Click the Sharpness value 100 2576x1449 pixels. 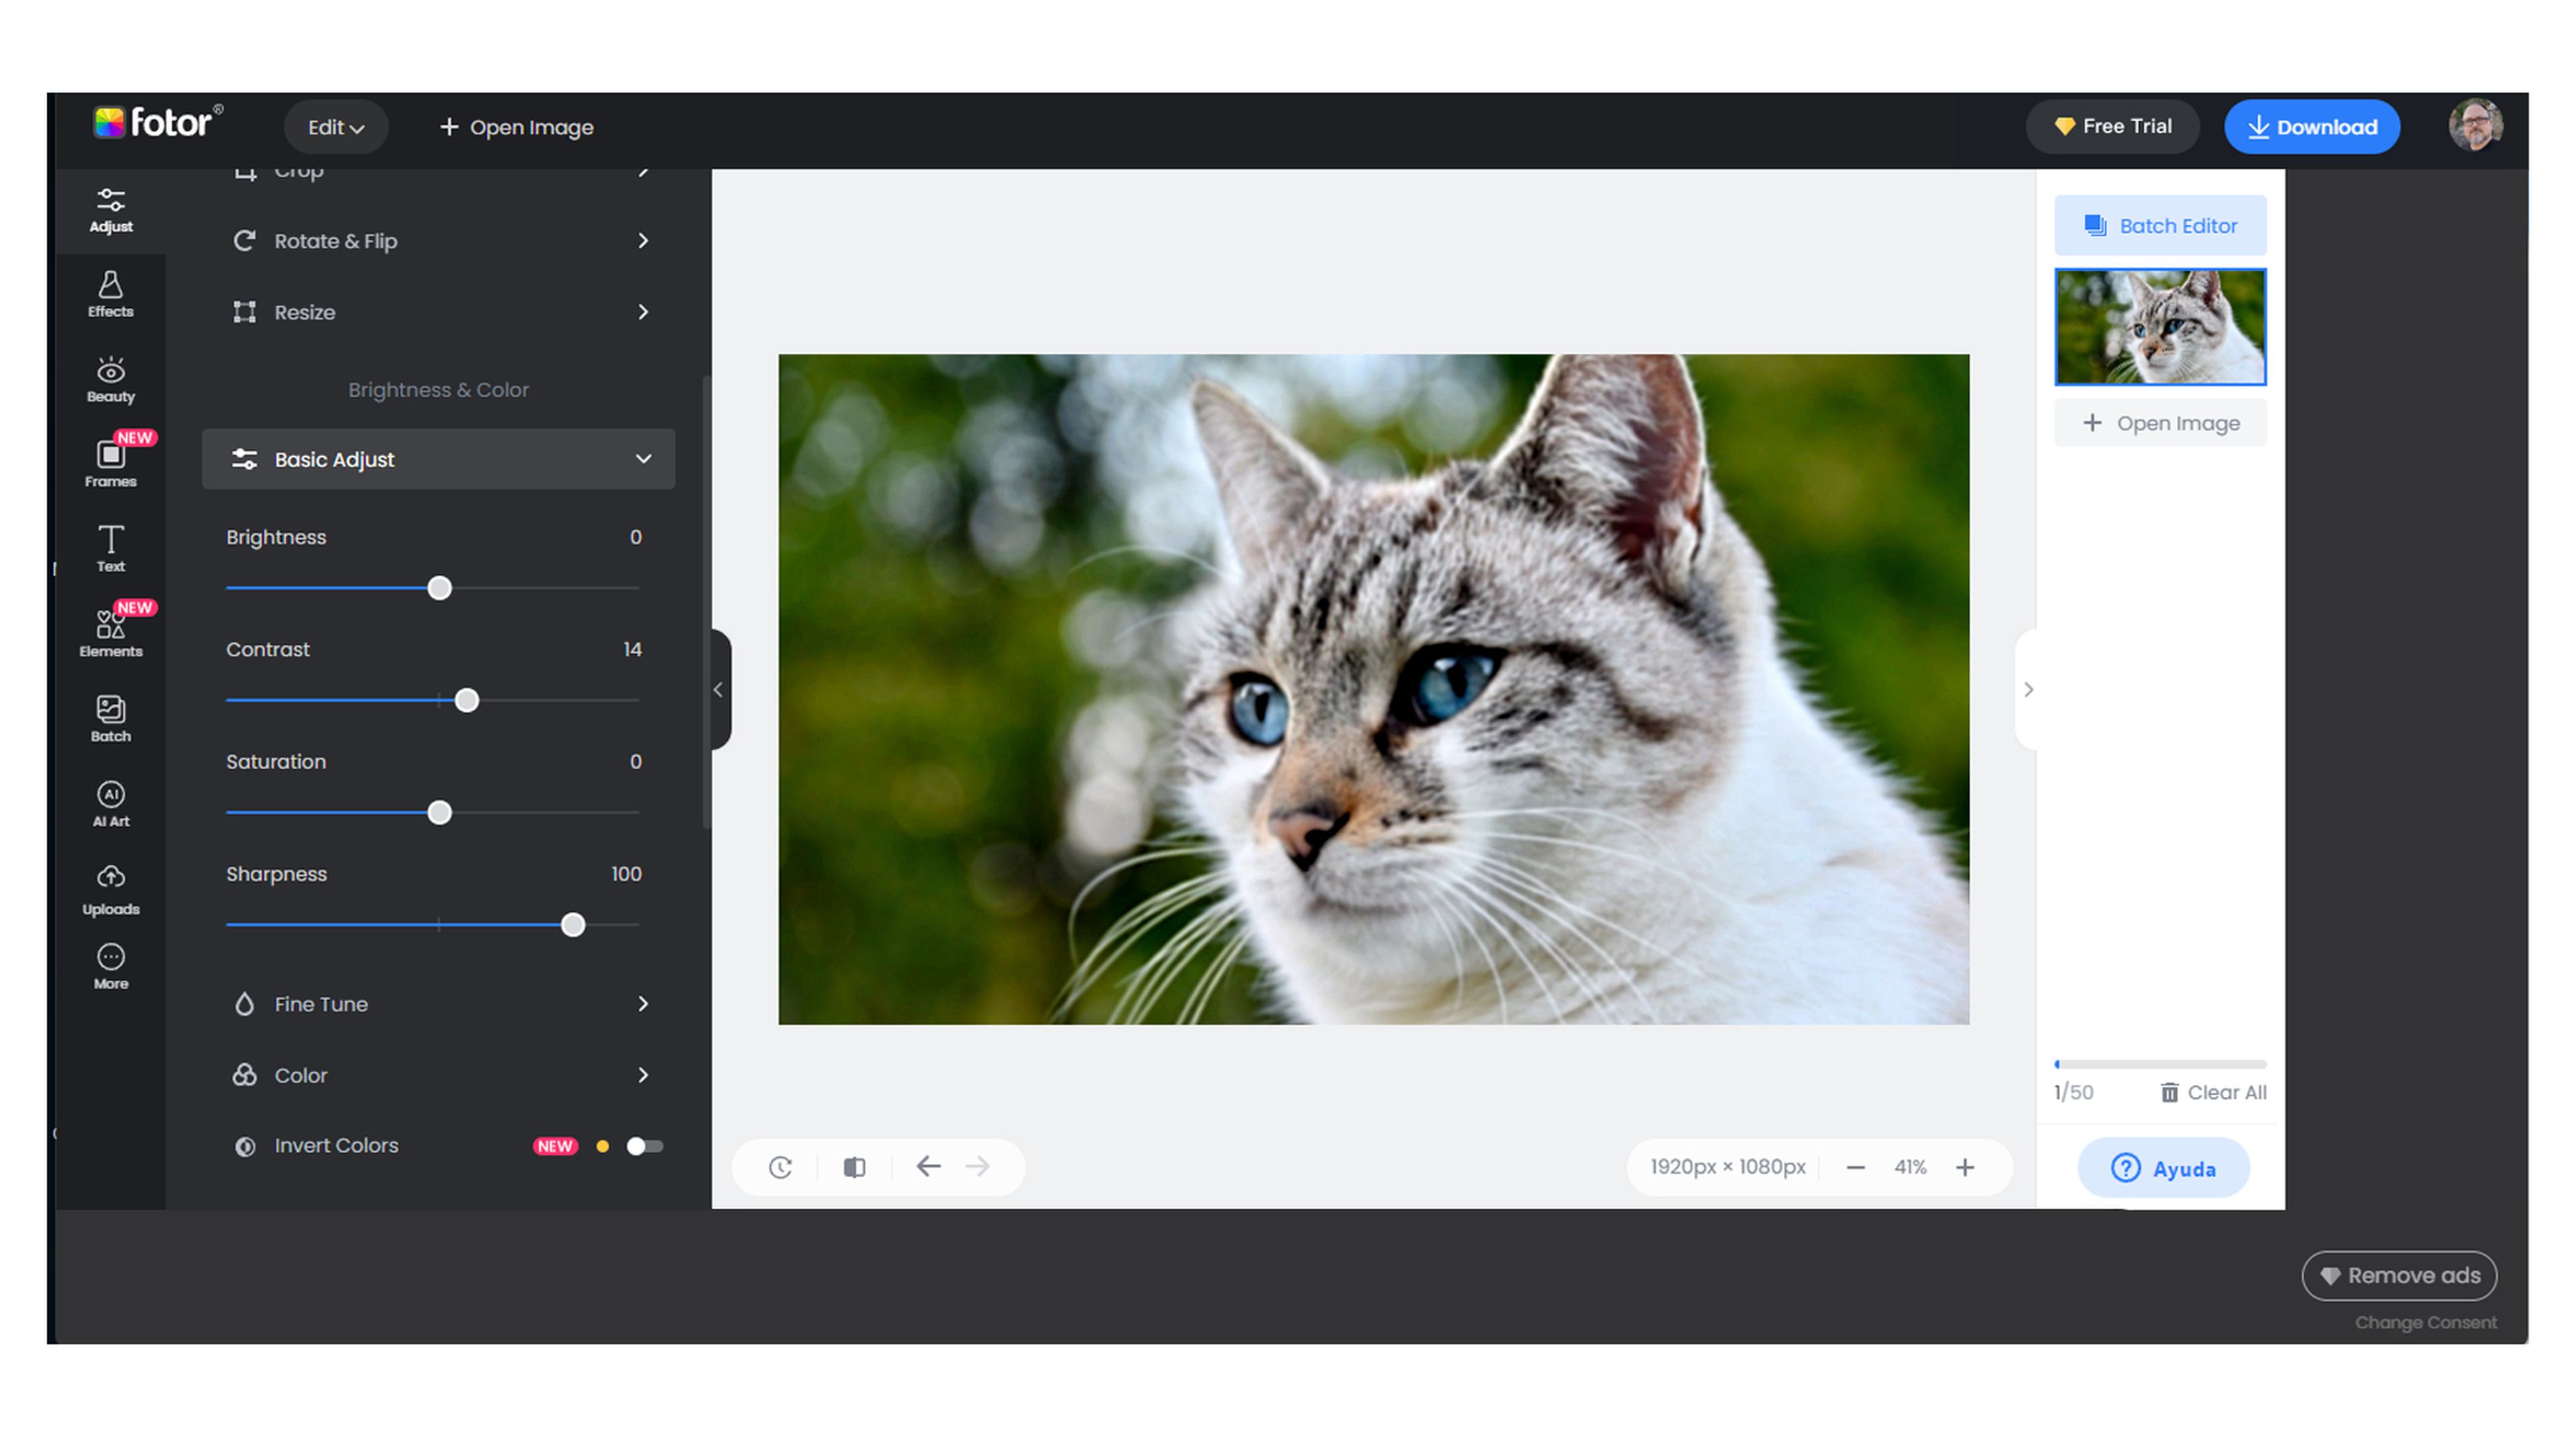[x=626, y=874]
